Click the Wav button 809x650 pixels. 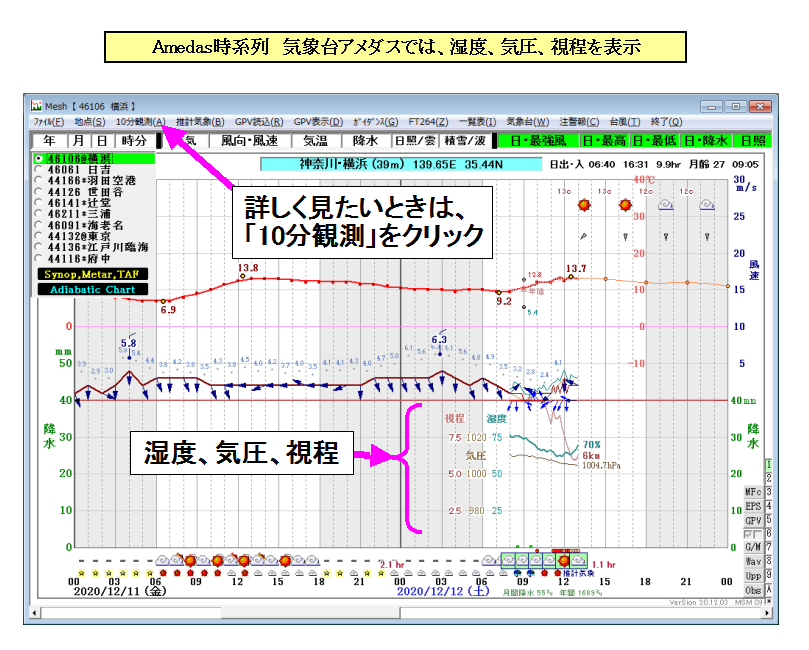pos(753,561)
